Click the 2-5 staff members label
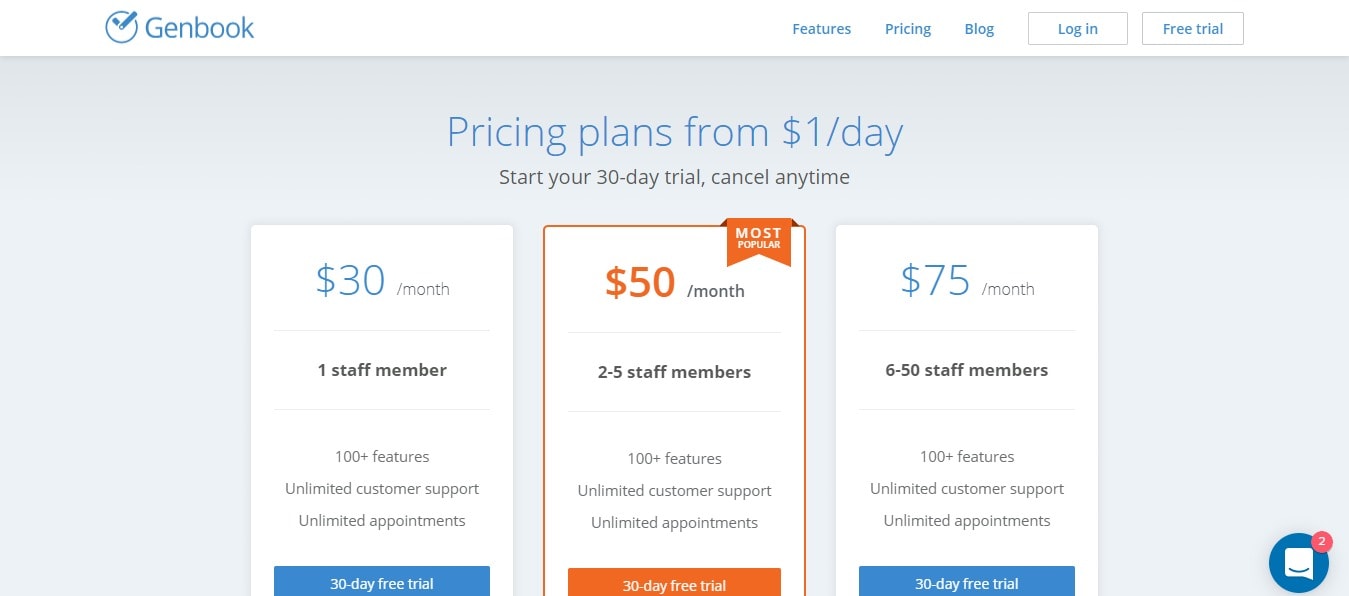The image size is (1349, 596). point(674,372)
